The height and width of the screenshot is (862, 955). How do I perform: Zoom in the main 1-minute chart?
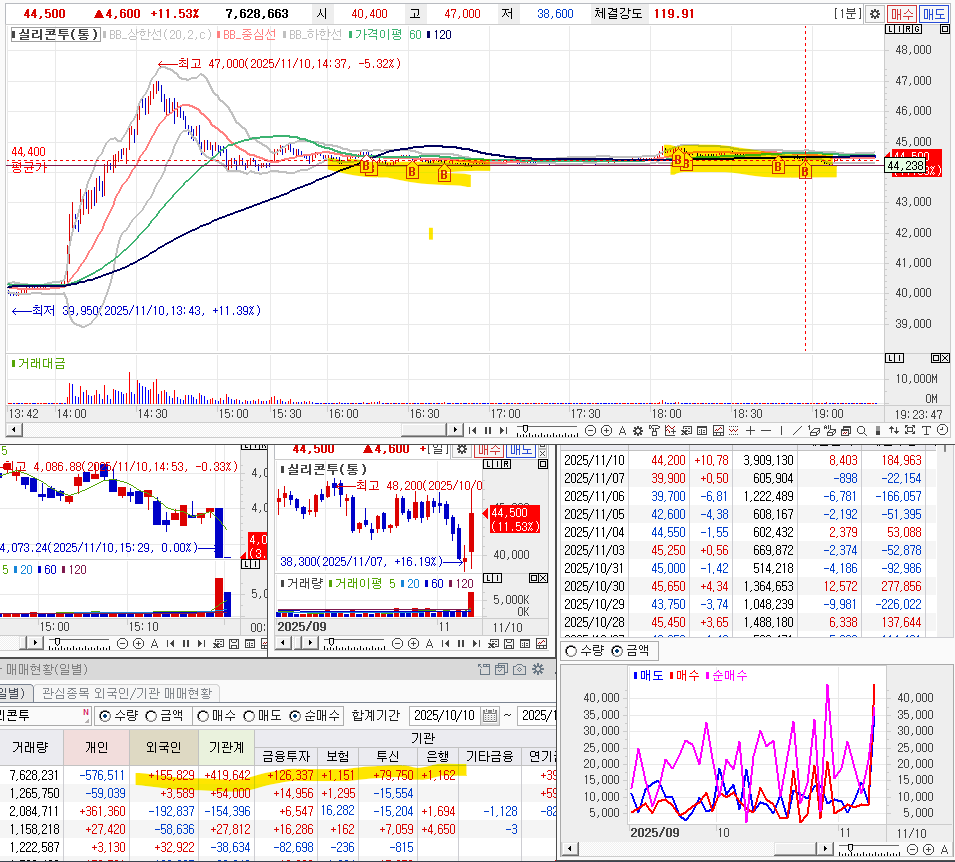tap(607, 431)
